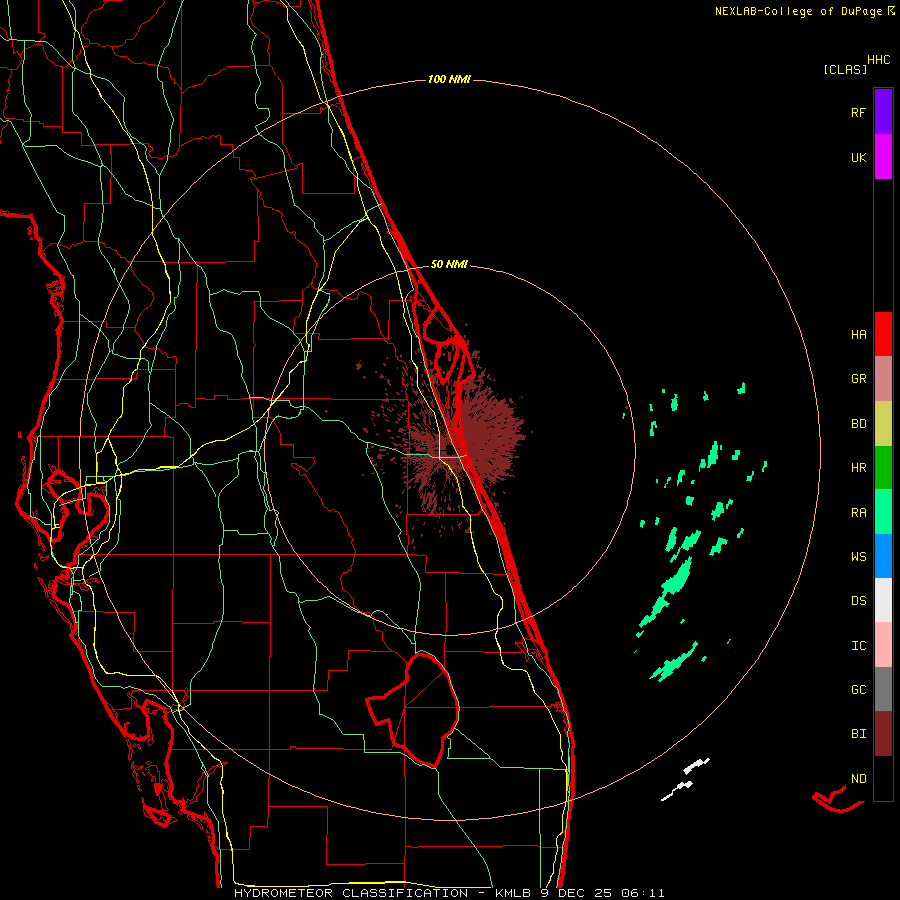The height and width of the screenshot is (900, 900).
Task: Click the HYDROMETEOR CLASSIFICATION caption at bottom
Action: (351, 893)
